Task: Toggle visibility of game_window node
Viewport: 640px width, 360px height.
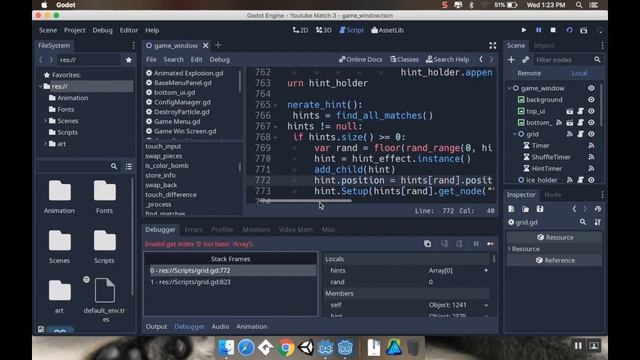Action: [591, 88]
